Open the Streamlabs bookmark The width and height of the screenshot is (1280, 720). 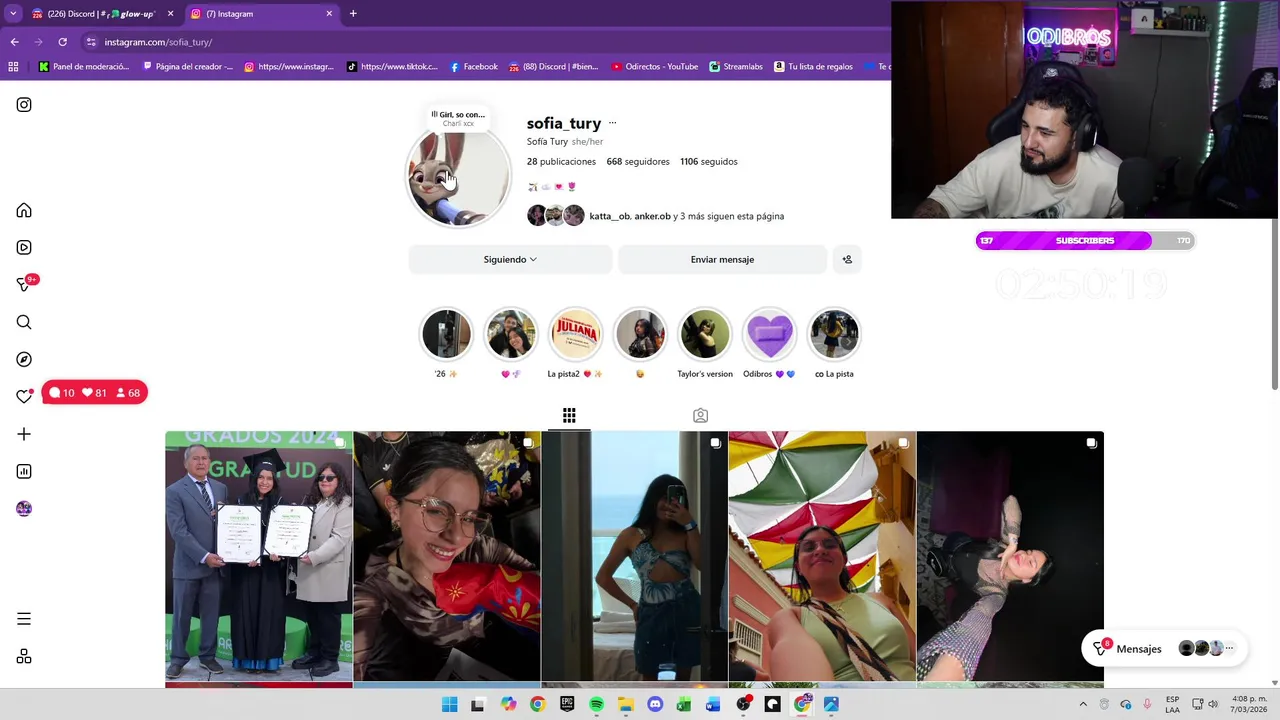click(736, 67)
